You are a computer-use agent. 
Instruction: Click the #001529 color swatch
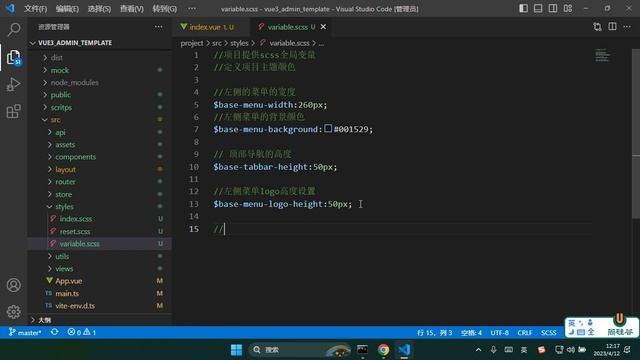(x=328, y=129)
